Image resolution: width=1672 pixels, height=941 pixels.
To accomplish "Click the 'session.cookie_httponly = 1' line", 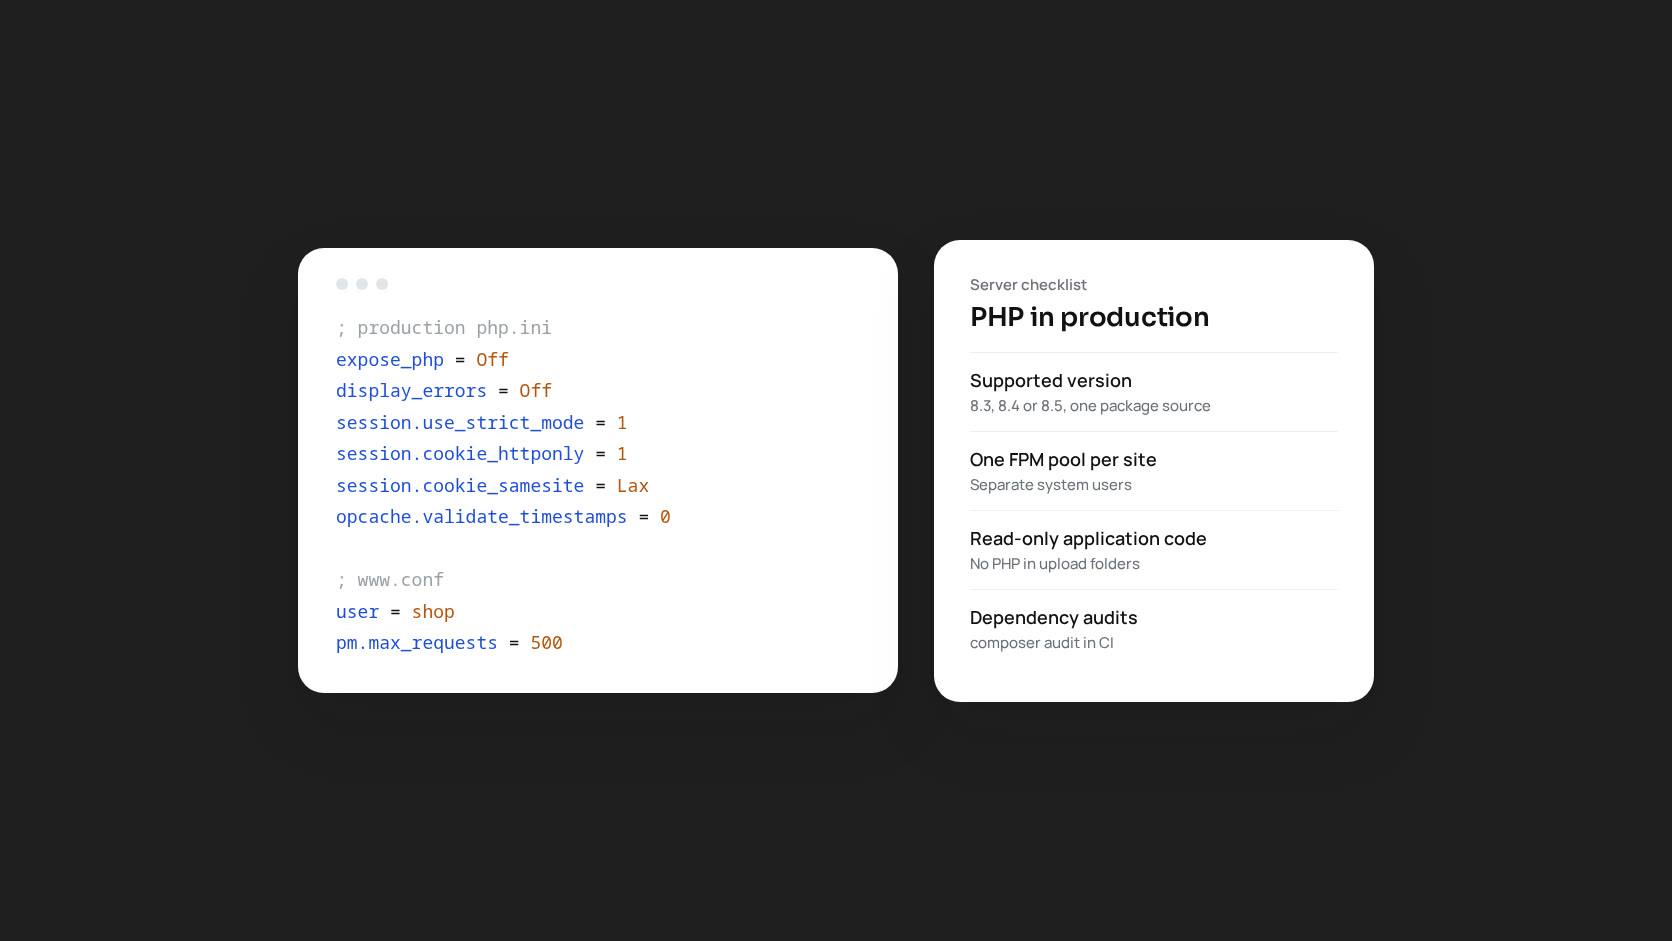I will click(482, 454).
